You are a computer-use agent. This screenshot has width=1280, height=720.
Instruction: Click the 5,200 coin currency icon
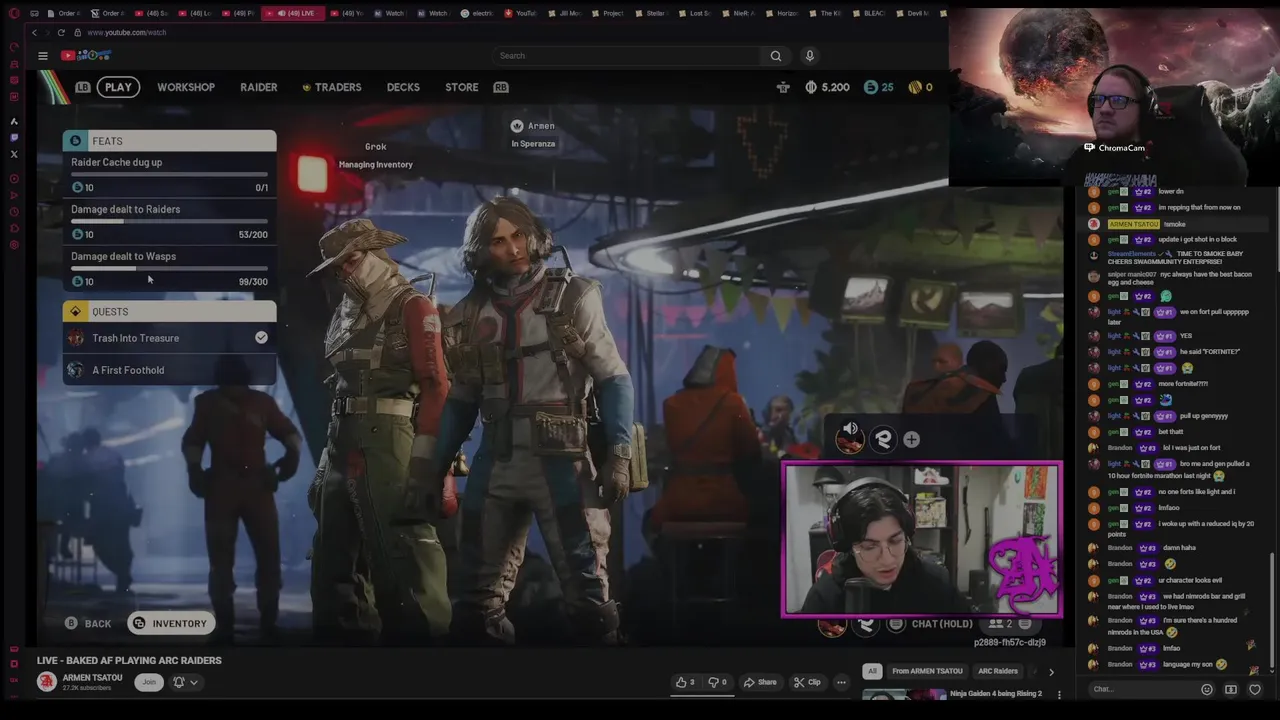(811, 87)
